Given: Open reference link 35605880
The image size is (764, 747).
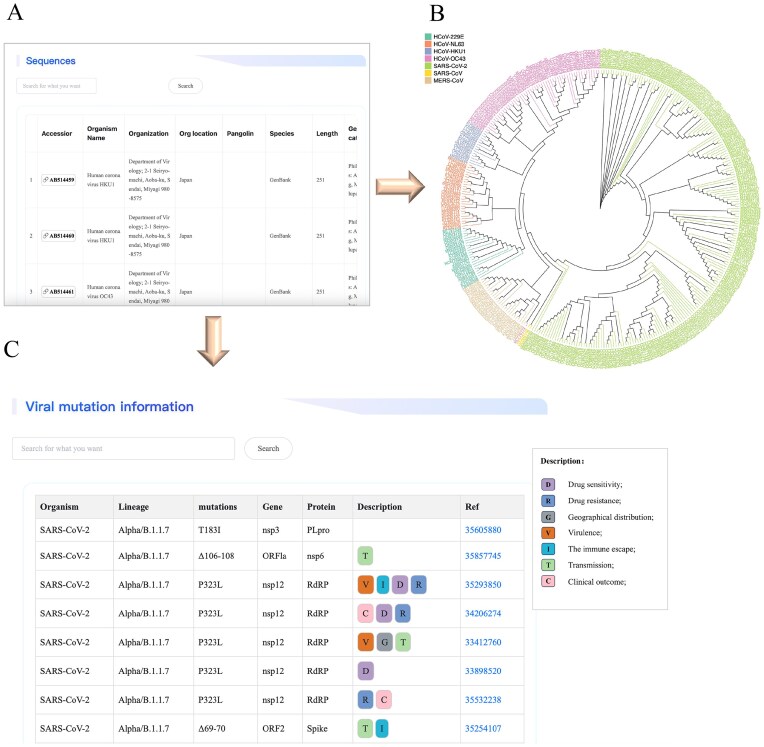Looking at the screenshot, I should pyautogui.click(x=483, y=530).
